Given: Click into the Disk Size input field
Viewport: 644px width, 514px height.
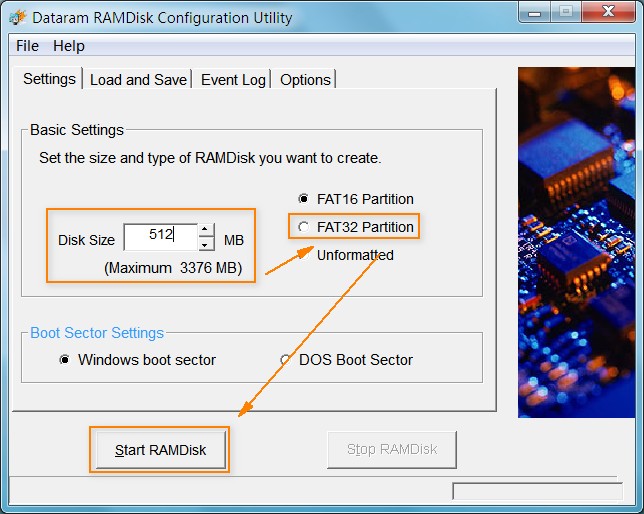Looking at the screenshot, I should pos(161,237).
